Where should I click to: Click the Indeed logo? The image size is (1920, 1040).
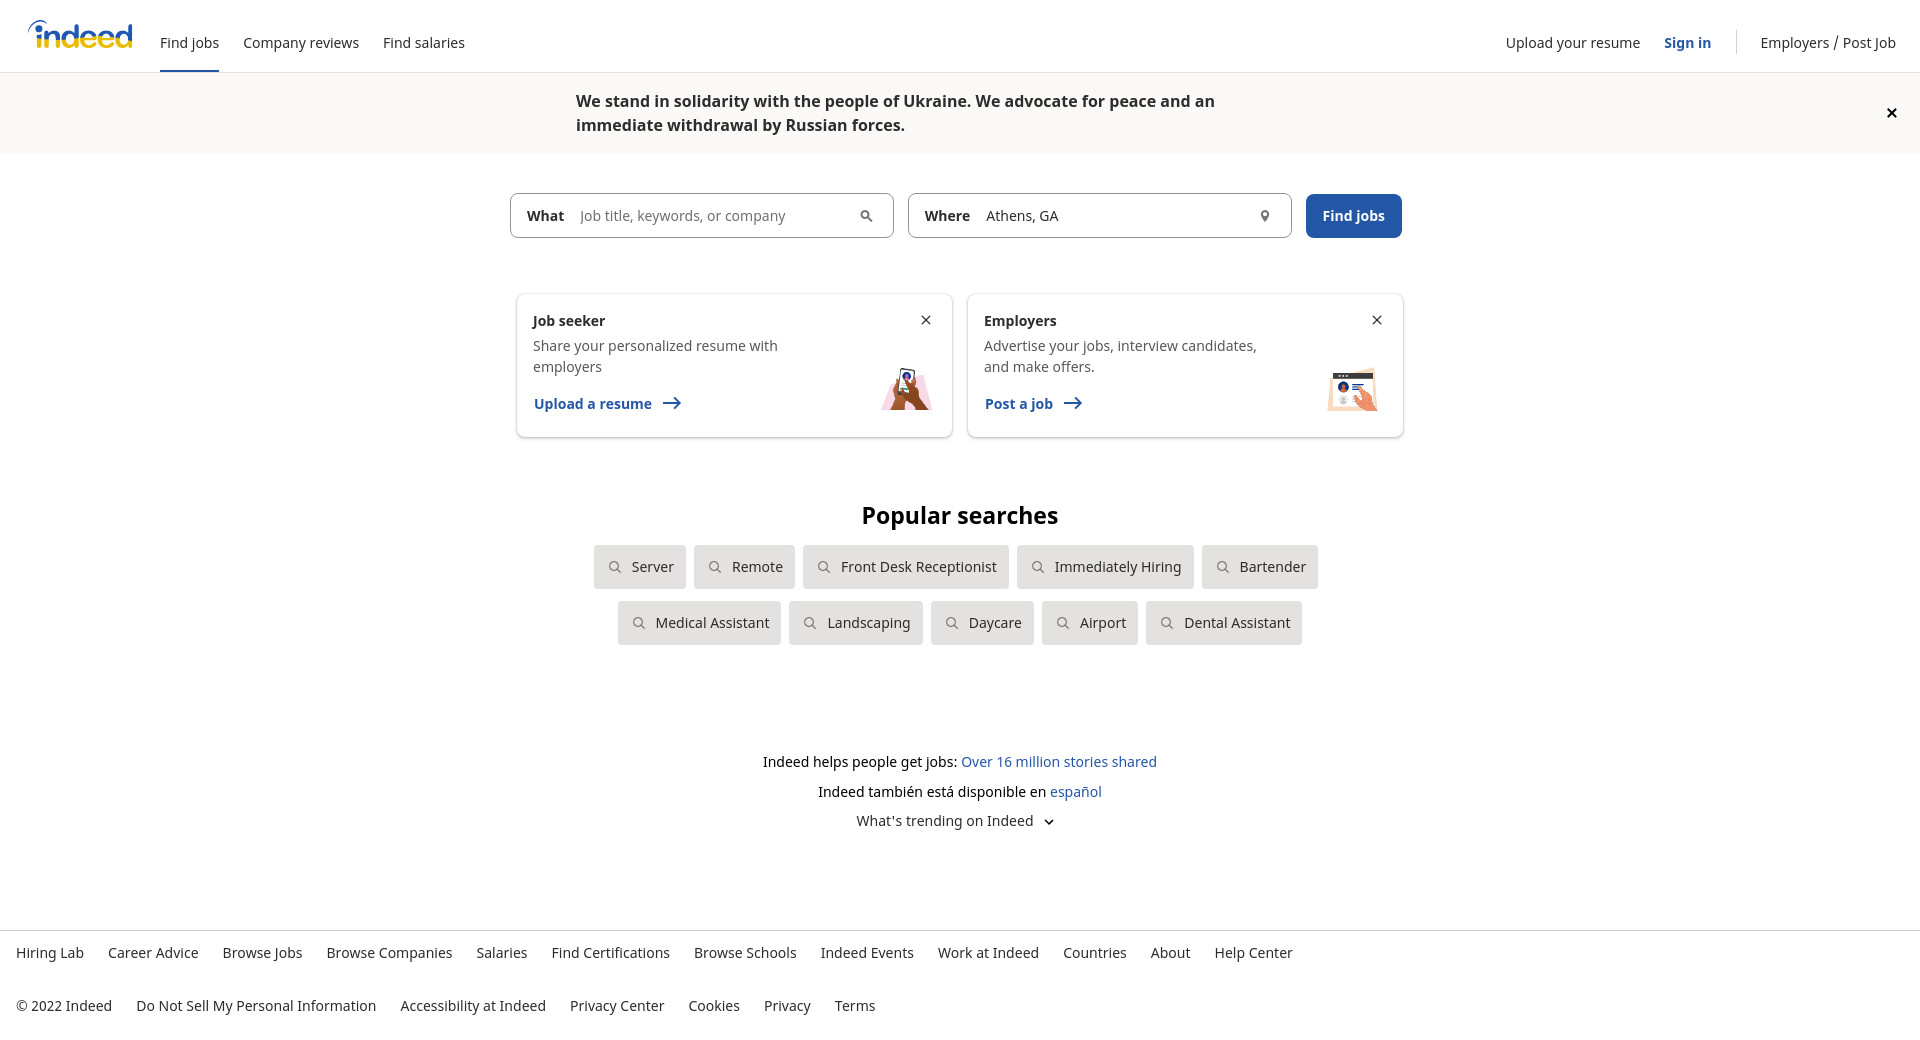pos(80,36)
